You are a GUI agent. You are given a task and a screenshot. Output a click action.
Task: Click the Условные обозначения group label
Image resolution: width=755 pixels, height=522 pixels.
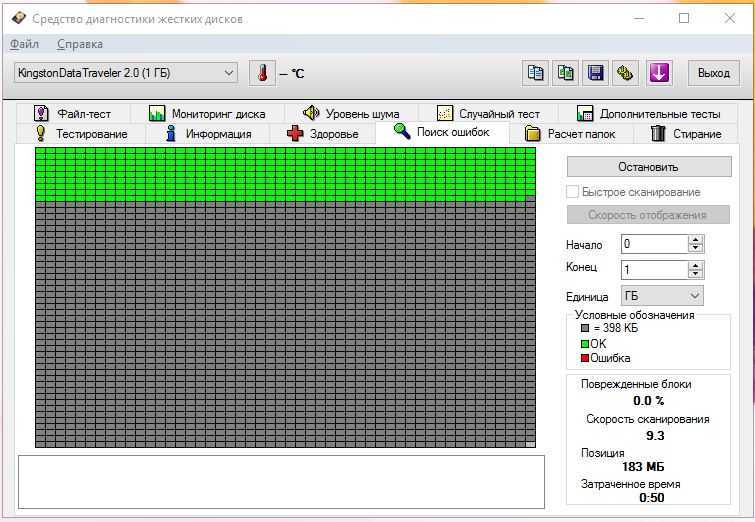635,315
